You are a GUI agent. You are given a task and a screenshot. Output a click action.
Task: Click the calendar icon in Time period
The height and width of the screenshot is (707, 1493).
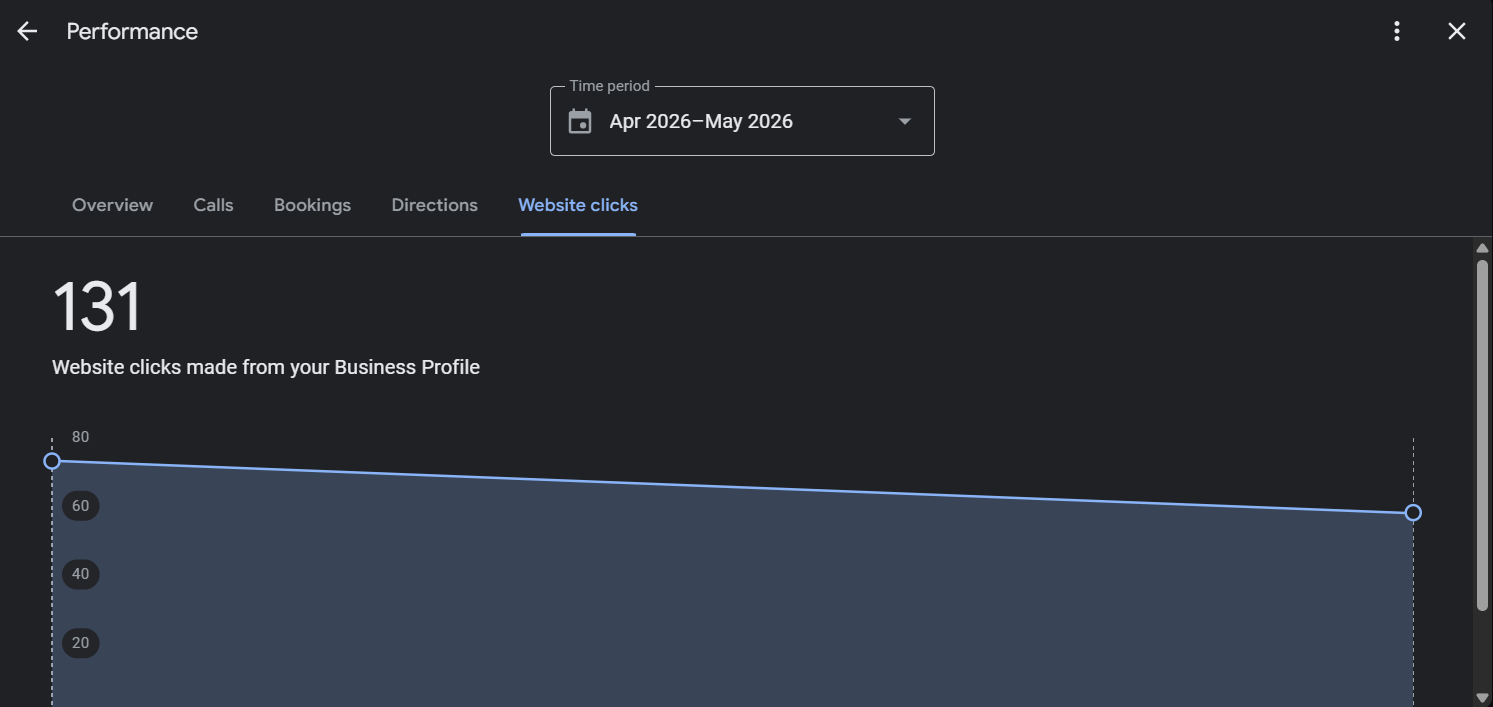point(580,121)
